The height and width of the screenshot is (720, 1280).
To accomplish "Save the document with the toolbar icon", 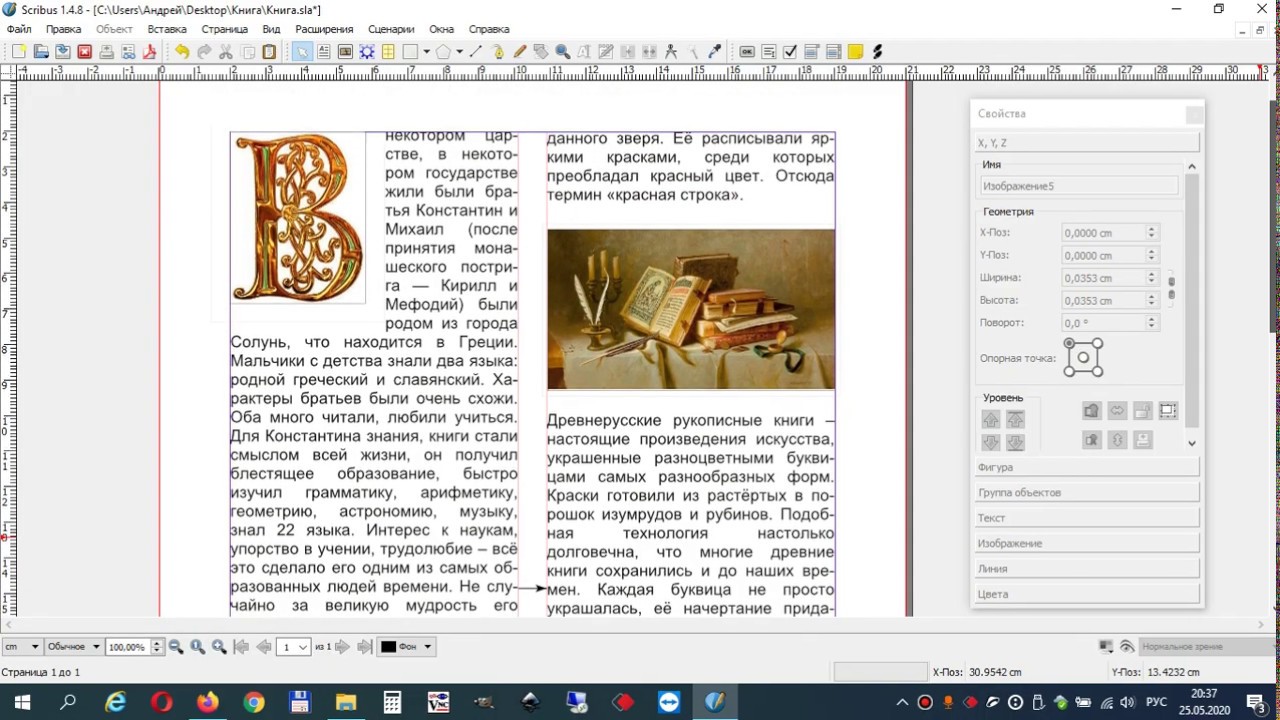I will tap(63, 52).
